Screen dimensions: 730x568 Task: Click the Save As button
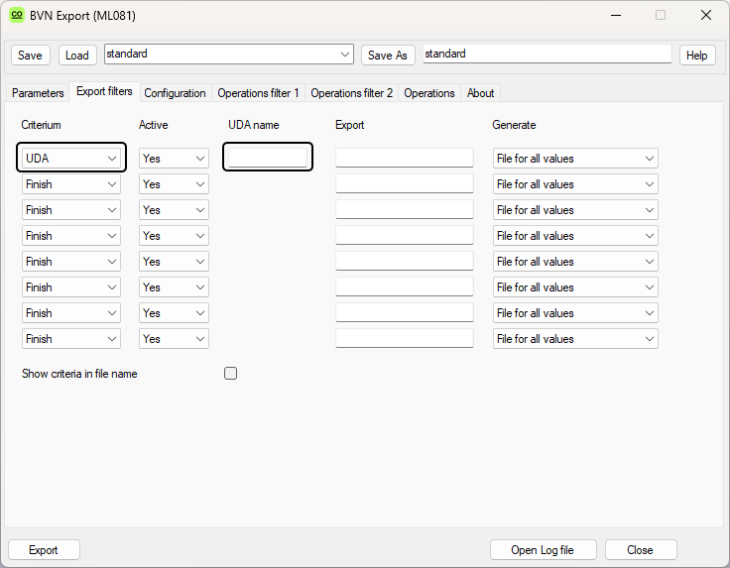coord(388,55)
